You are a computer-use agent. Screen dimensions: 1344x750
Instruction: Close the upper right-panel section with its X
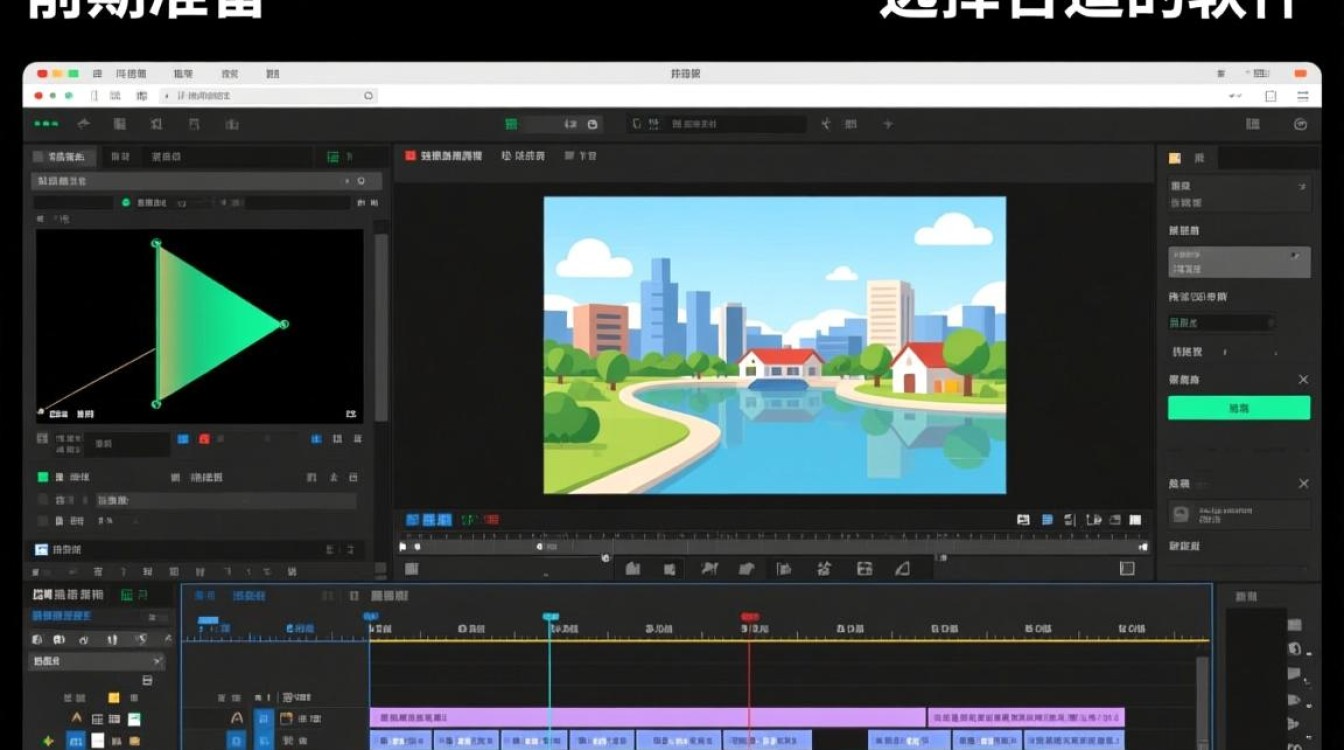[x=1303, y=380]
